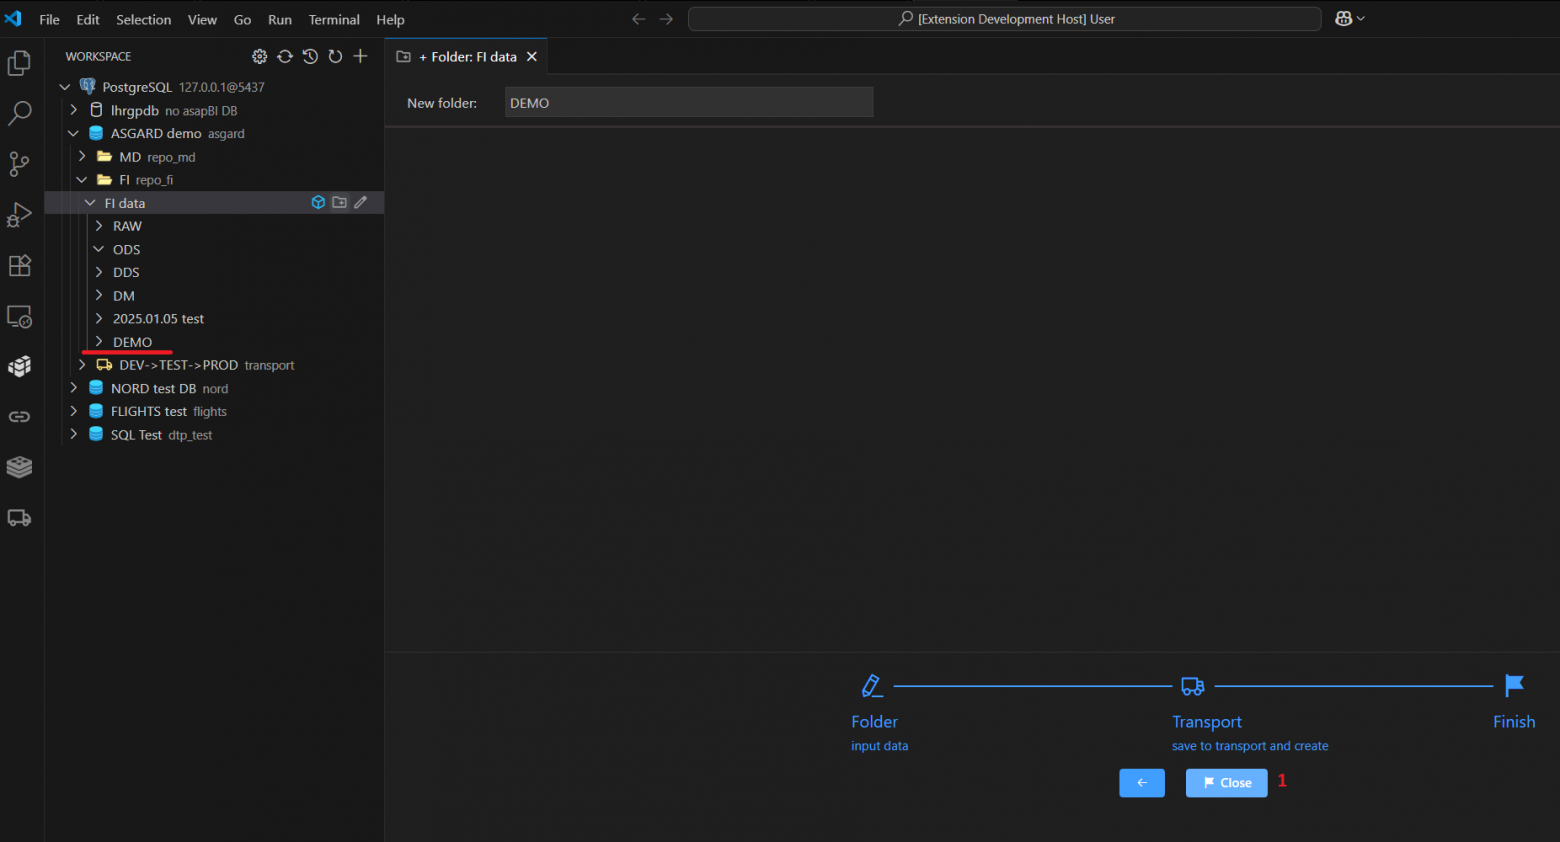This screenshot has height=842, width=1560.
Task: Click the Transport truck step icon in wizard
Action: point(1193,686)
